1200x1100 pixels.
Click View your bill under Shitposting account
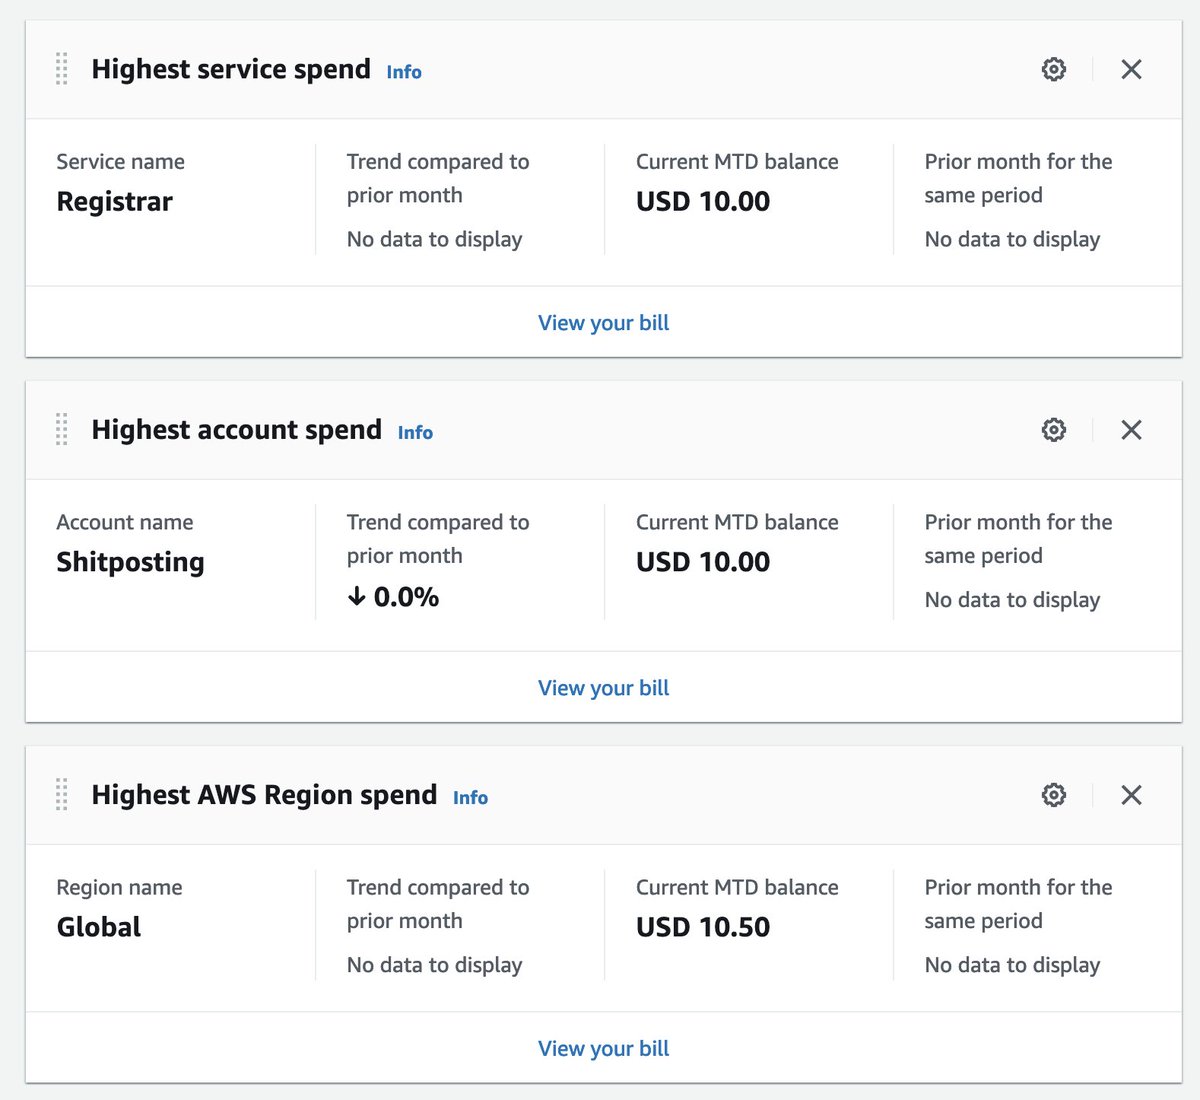[x=603, y=688]
